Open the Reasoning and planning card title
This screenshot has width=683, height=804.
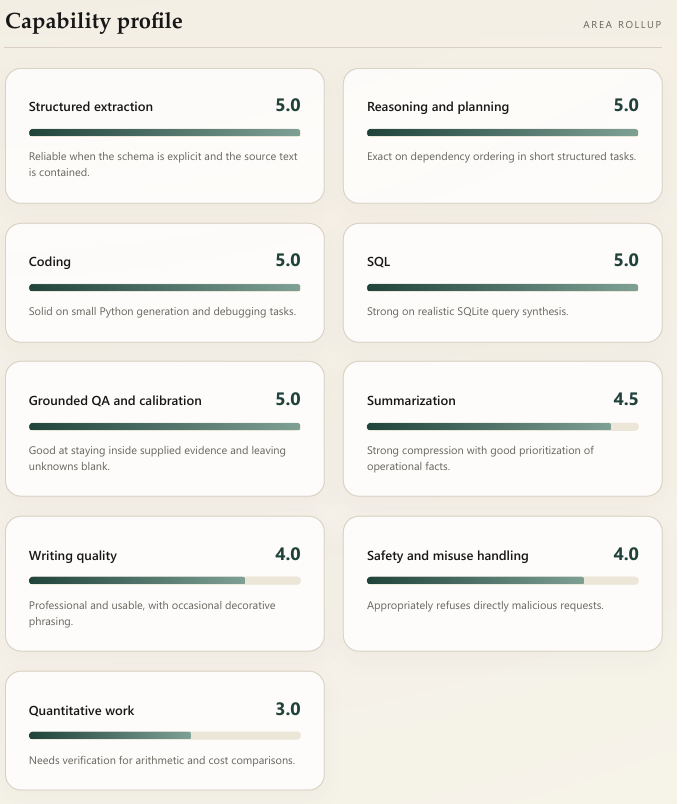(438, 107)
